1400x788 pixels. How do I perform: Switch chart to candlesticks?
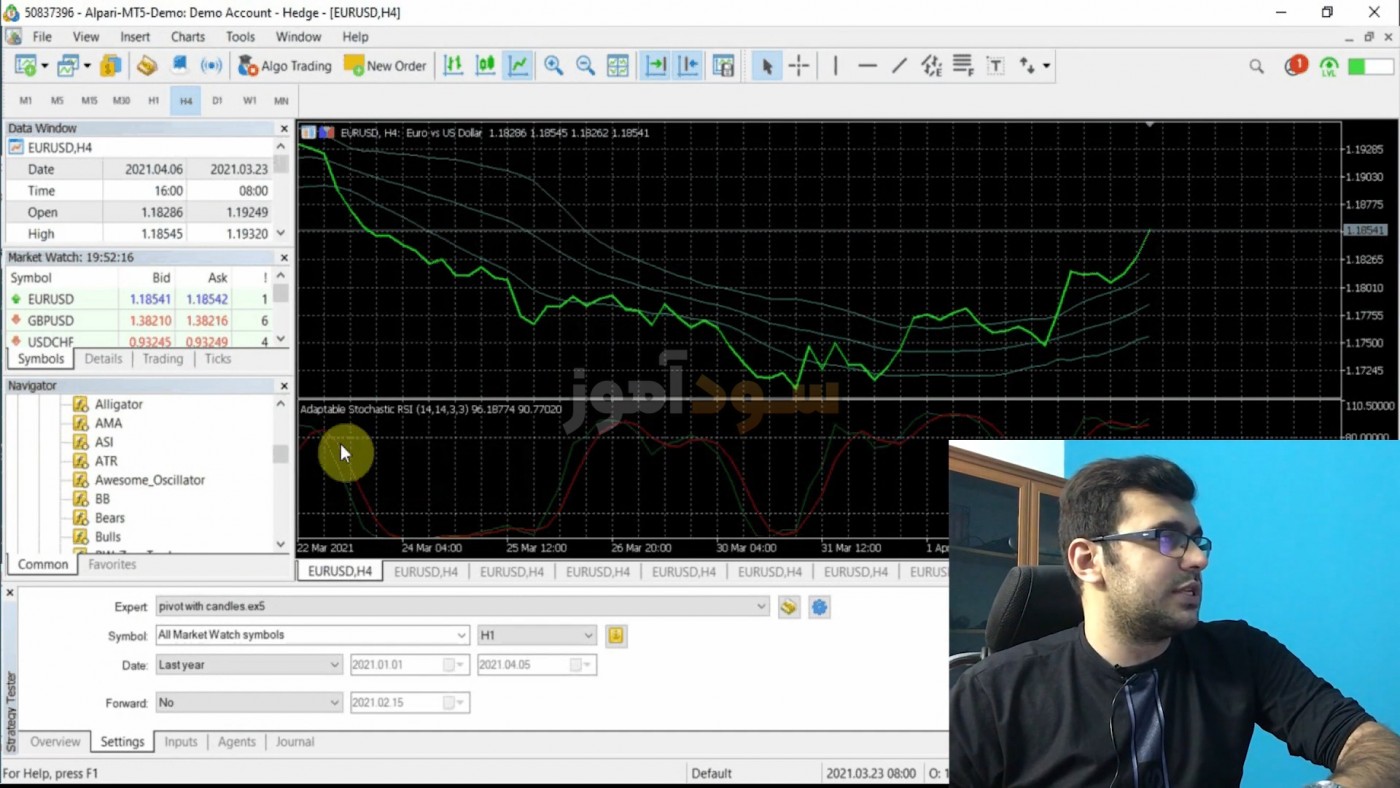(486, 66)
